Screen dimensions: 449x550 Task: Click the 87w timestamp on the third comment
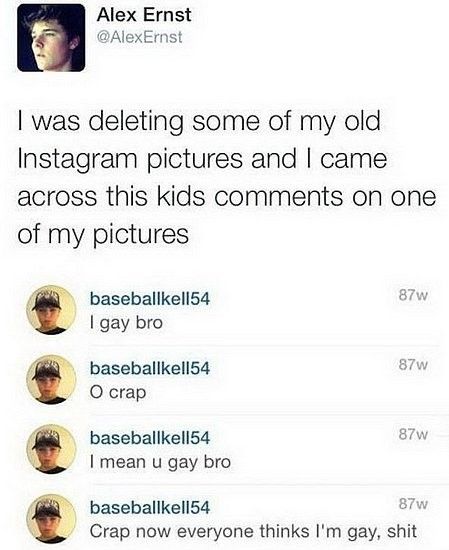[413, 435]
